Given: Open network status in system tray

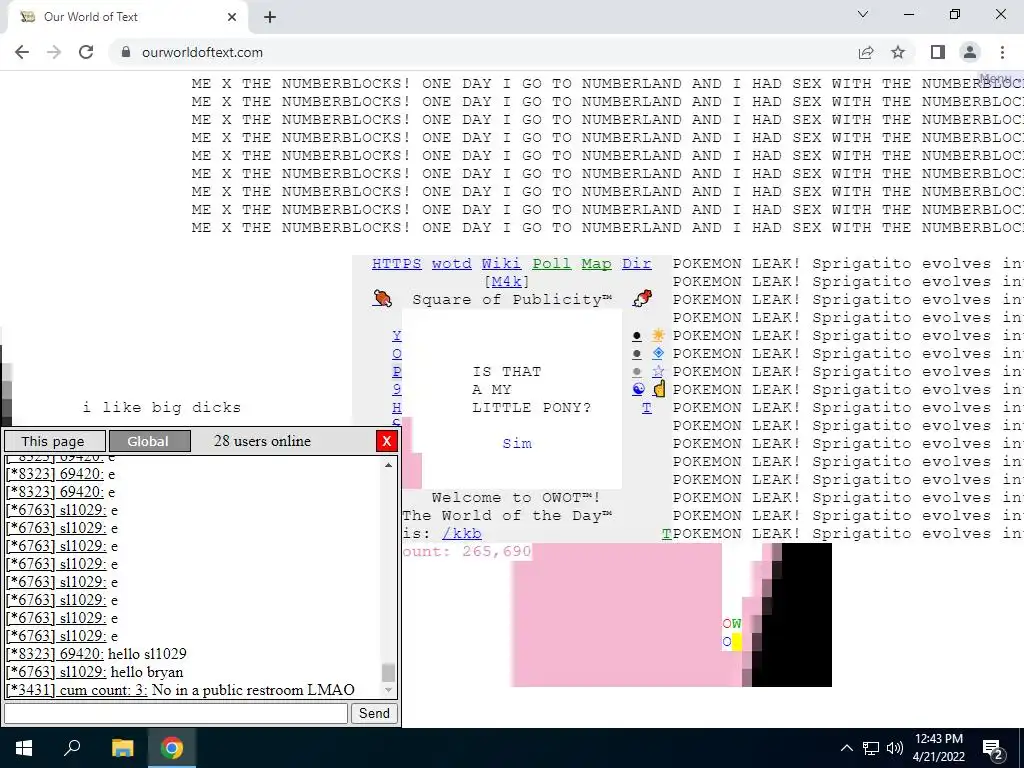Looking at the screenshot, I should (871, 748).
